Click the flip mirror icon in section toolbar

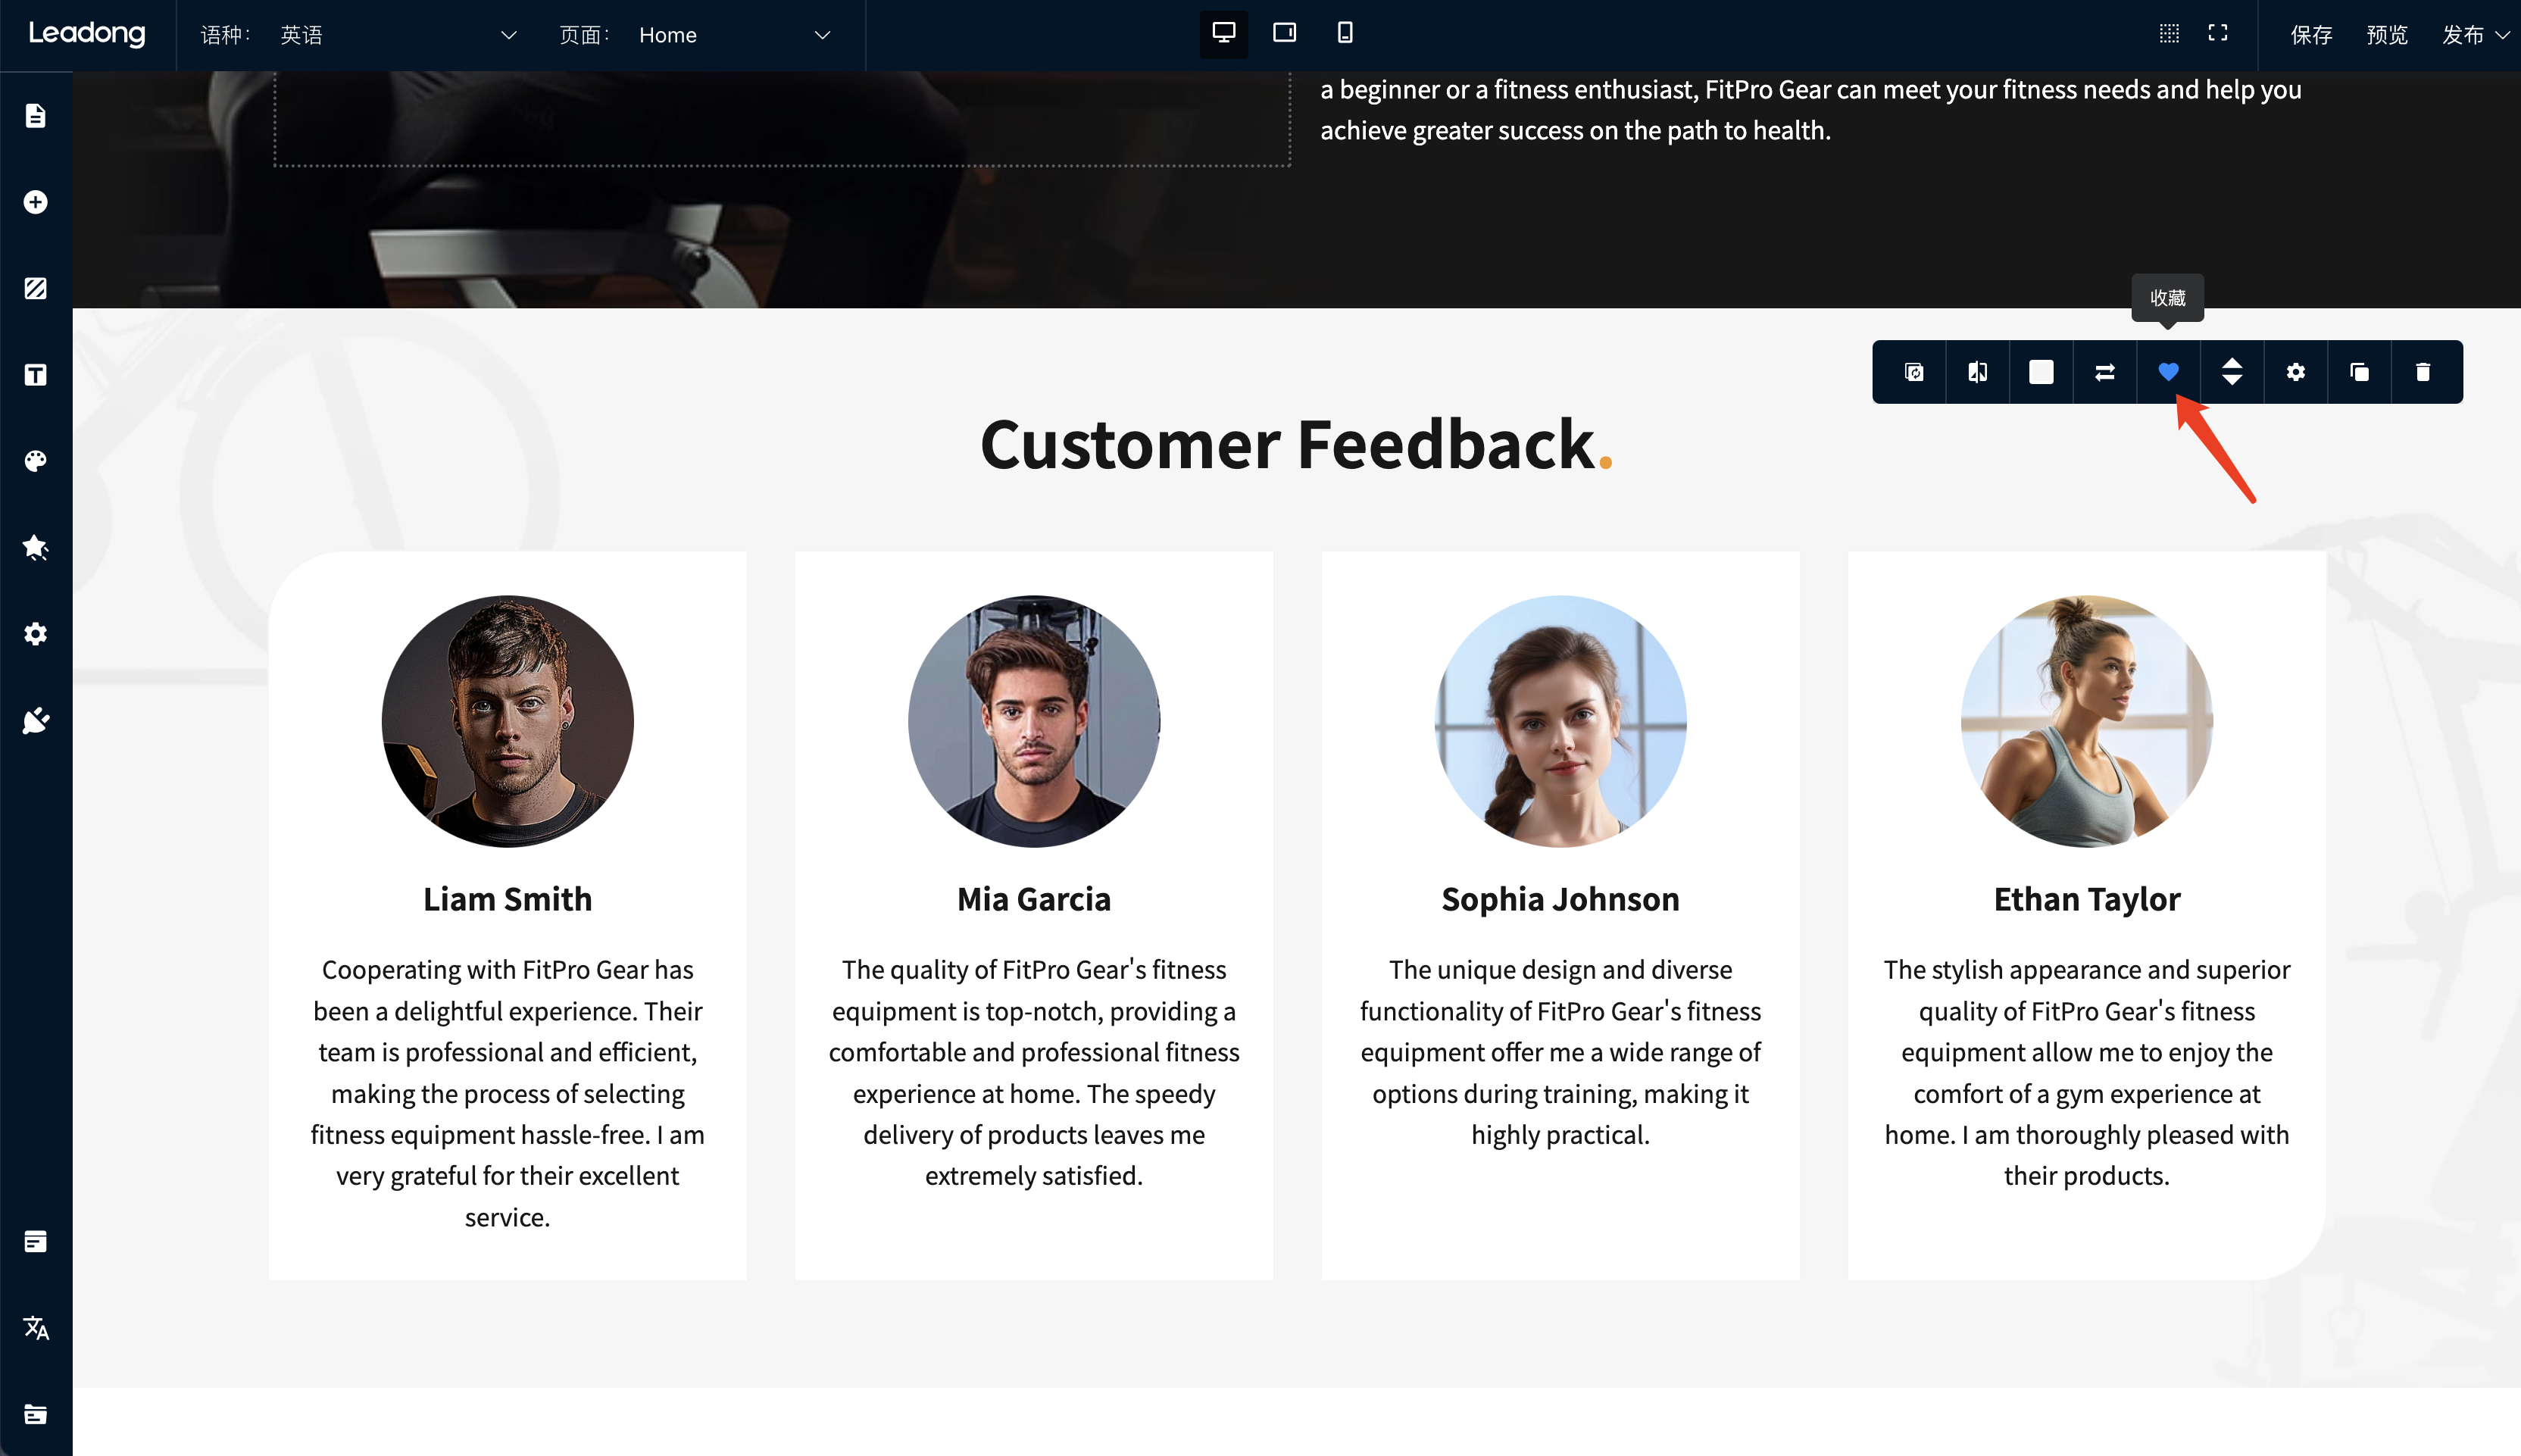click(x=1977, y=372)
